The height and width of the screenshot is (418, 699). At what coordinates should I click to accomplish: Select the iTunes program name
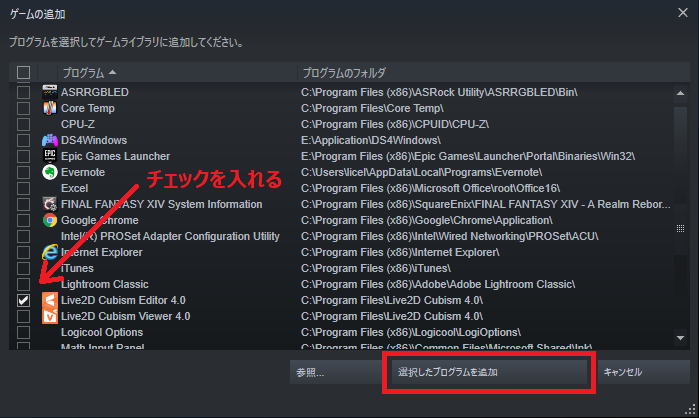(77, 268)
